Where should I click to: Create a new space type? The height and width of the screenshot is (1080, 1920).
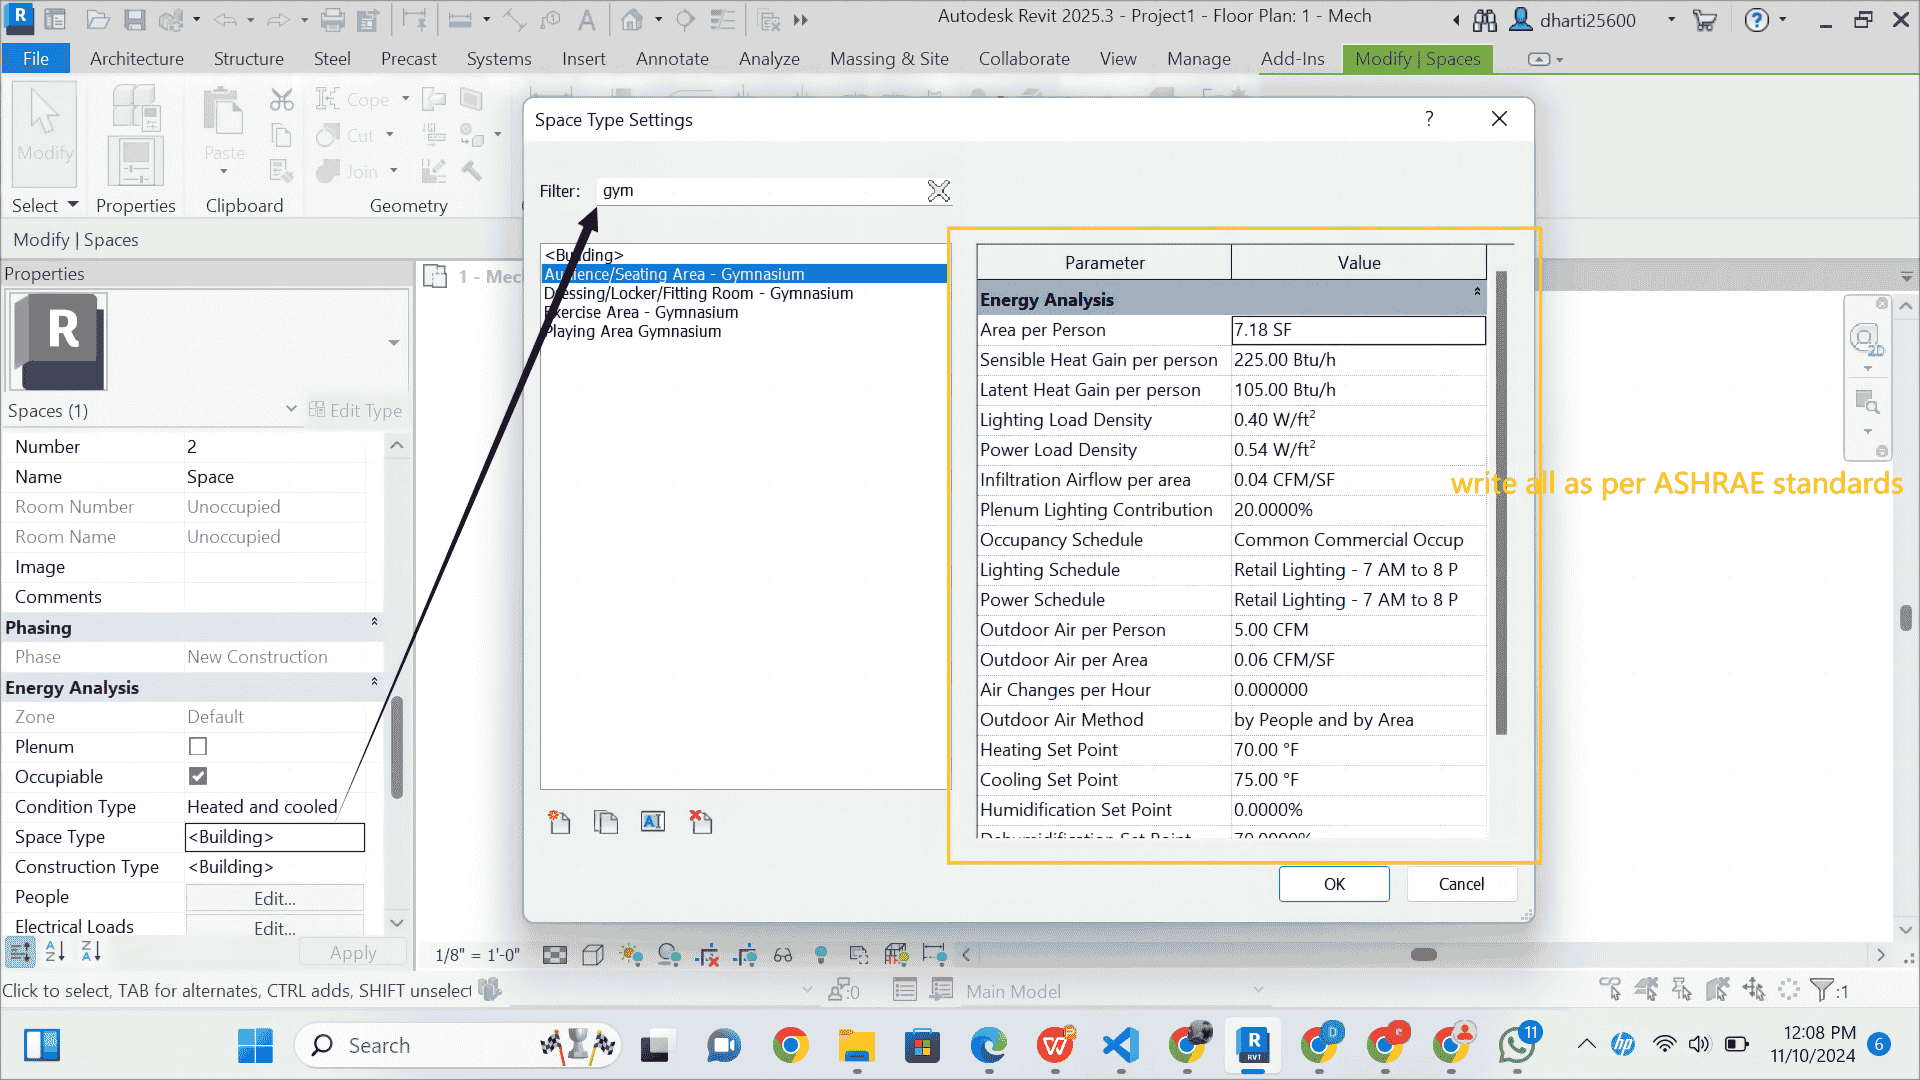pyautogui.click(x=559, y=822)
